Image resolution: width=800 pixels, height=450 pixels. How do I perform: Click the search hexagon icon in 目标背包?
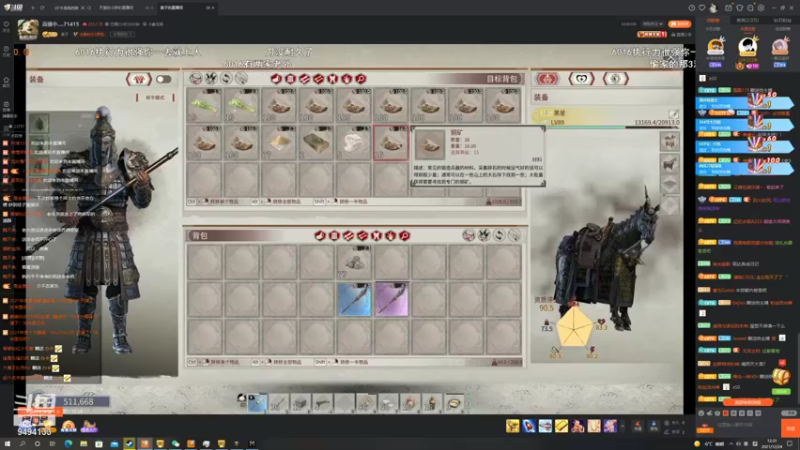tap(361, 79)
